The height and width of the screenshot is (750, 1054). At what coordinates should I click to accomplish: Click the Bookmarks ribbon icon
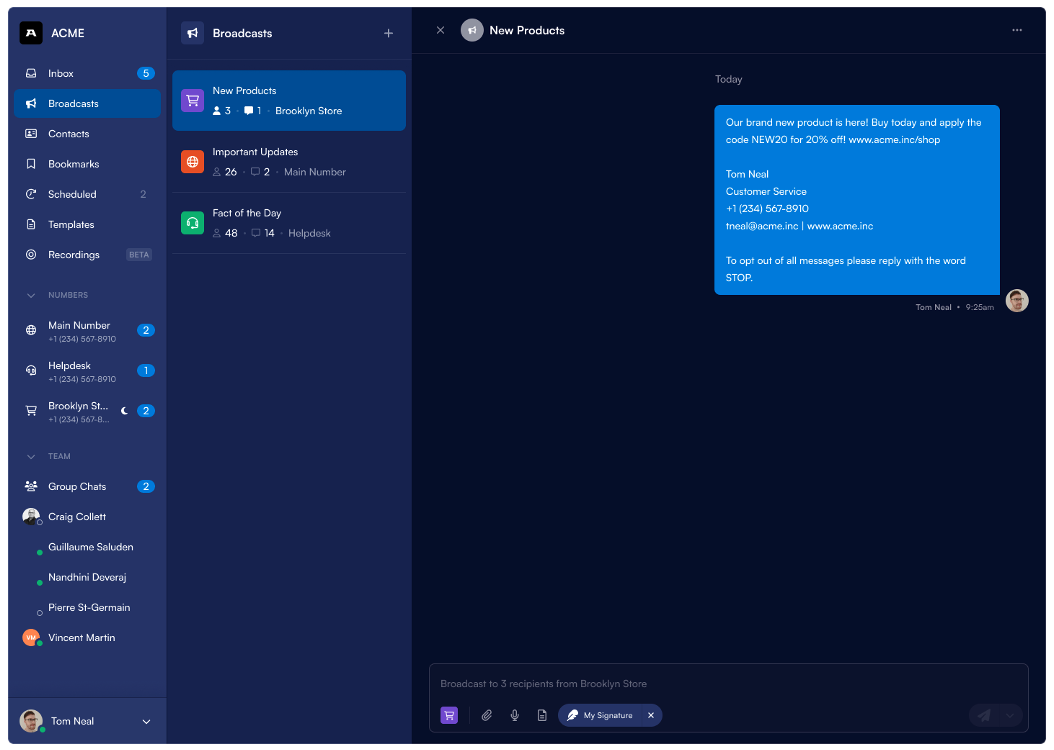click(31, 164)
